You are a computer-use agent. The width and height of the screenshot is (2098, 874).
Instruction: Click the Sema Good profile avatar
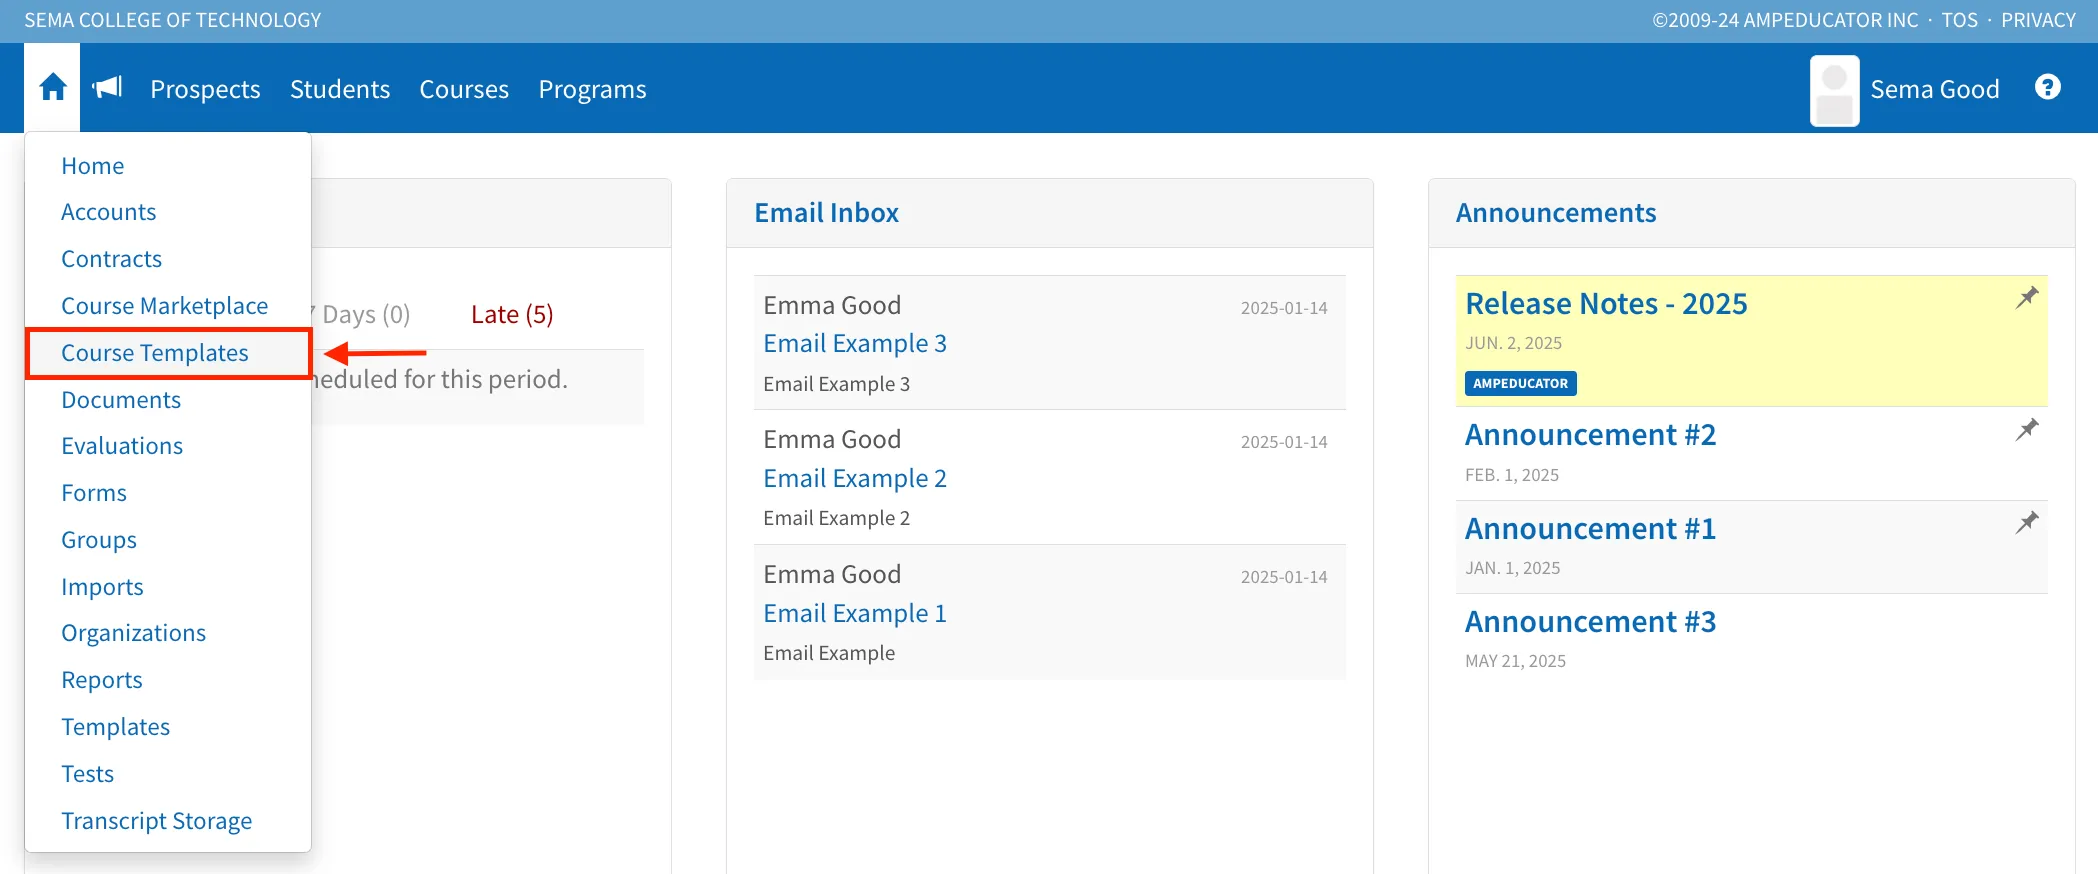(1834, 90)
